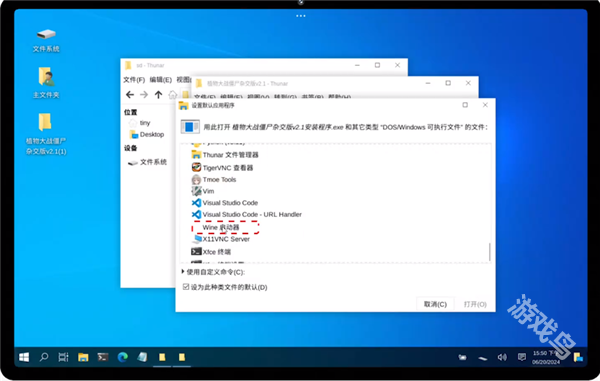Choose Tmoe Tools from the application list
Screen dimensions: 600x381
(214, 179)
